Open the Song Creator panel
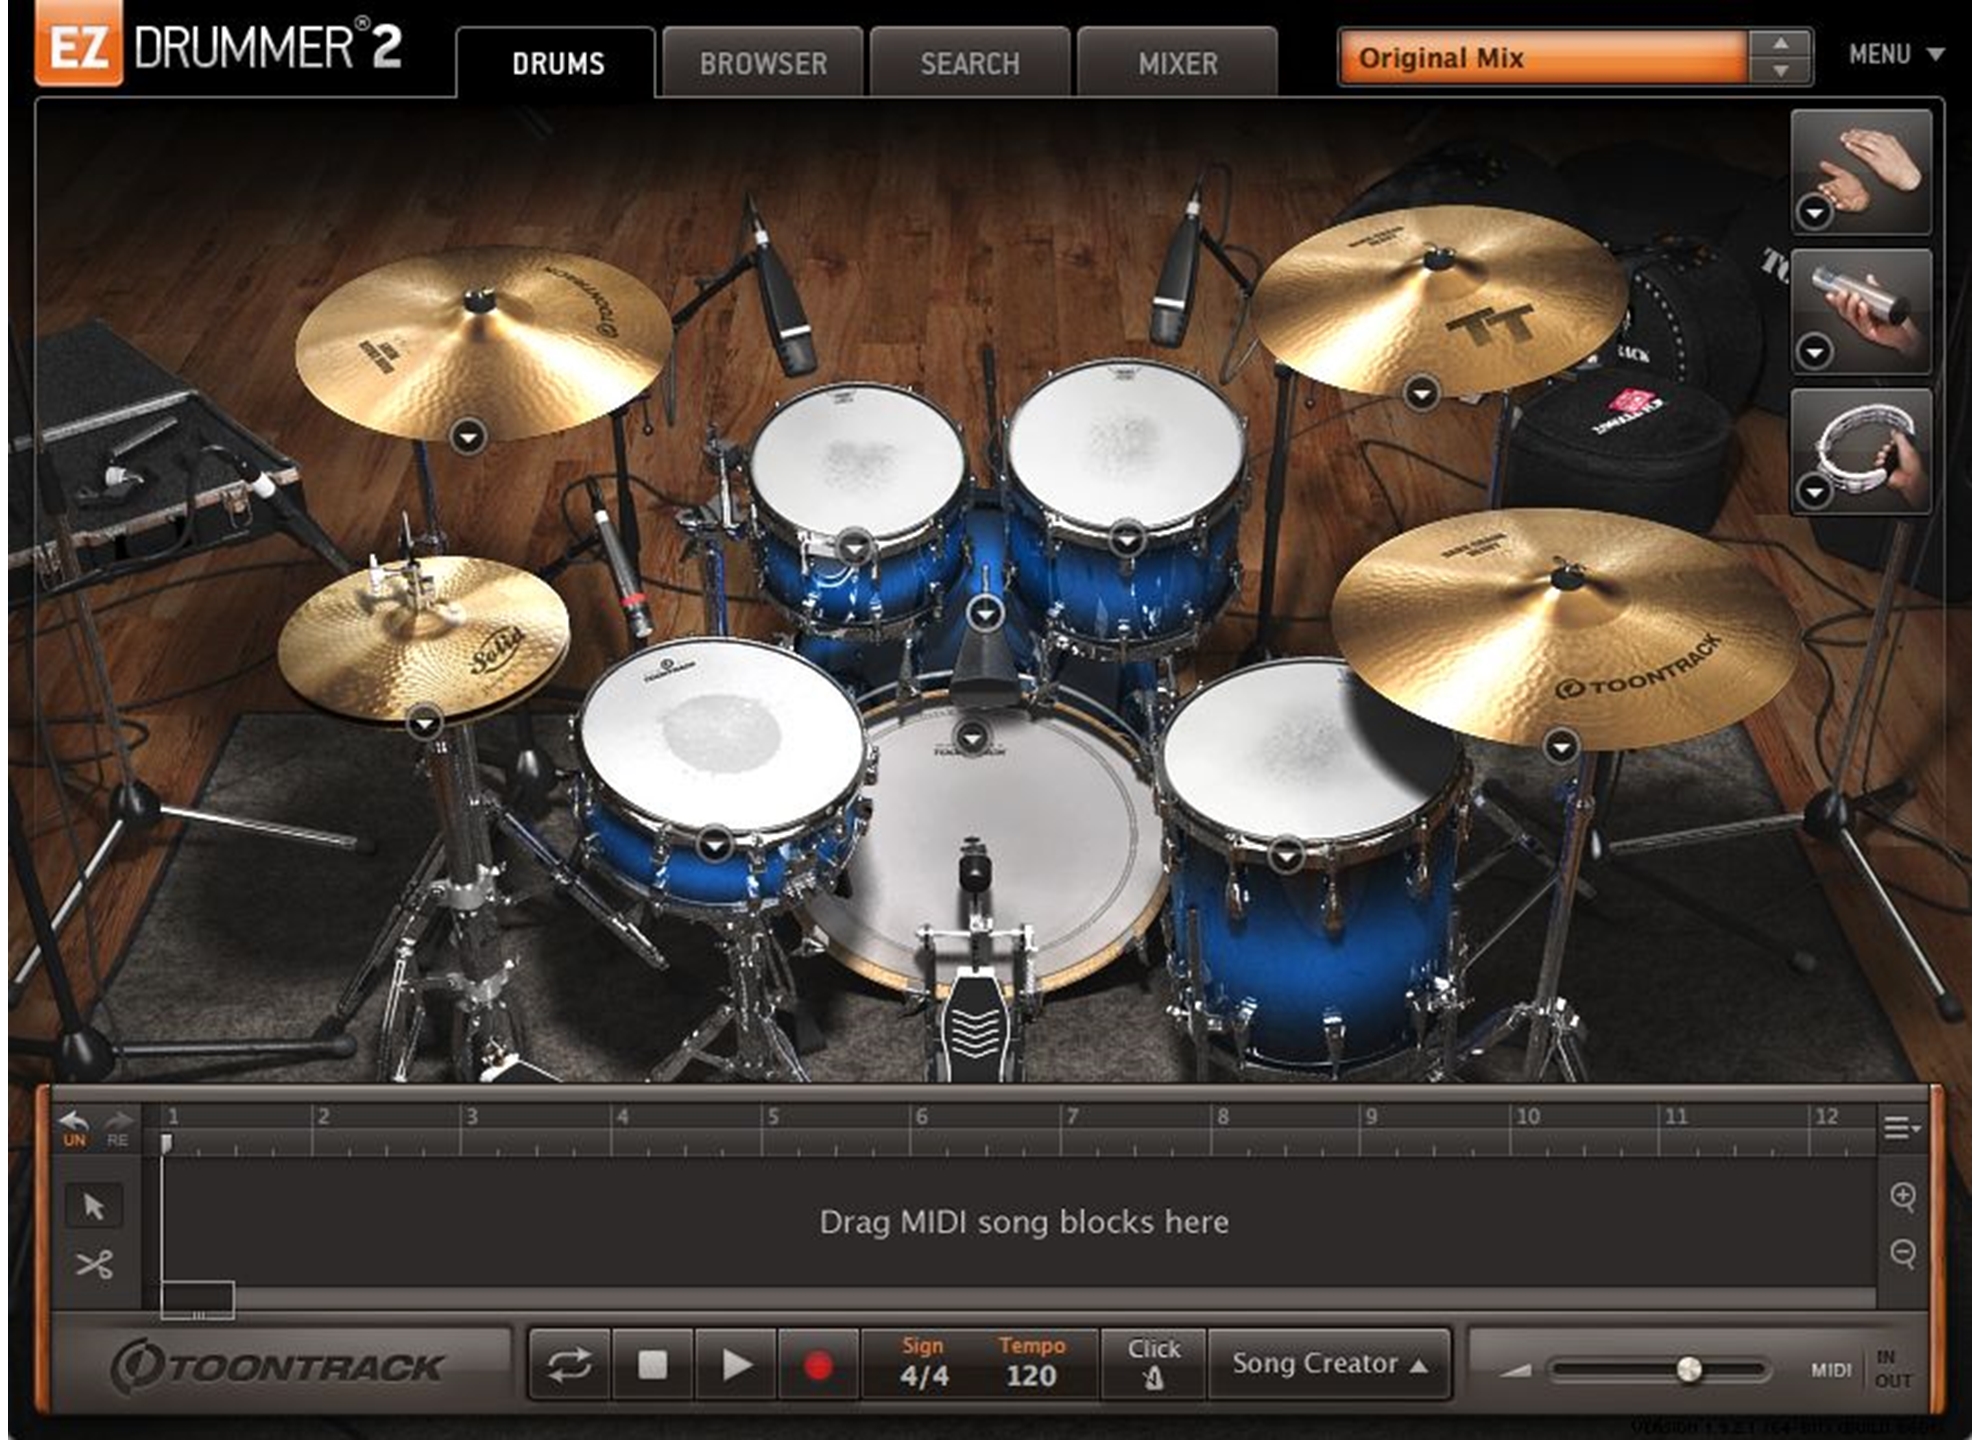Image resolution: width=1980 pixels, height=1440 pixels. click(1329, 1364)
